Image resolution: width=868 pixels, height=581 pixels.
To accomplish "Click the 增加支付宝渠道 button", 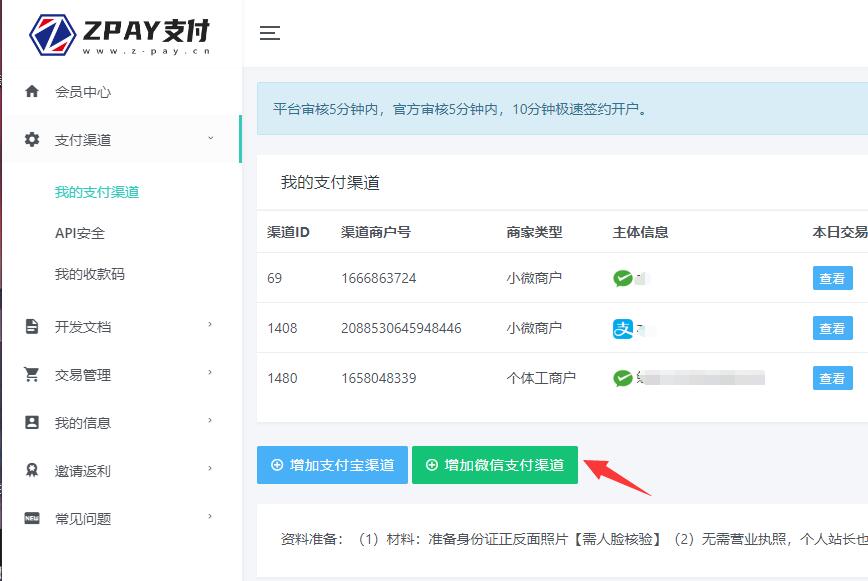I will 332,465.
